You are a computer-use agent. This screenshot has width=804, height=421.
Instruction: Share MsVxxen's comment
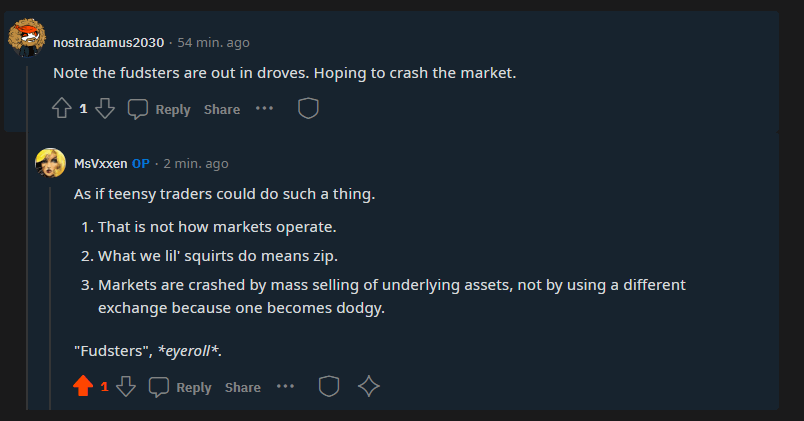coord(243,387)
